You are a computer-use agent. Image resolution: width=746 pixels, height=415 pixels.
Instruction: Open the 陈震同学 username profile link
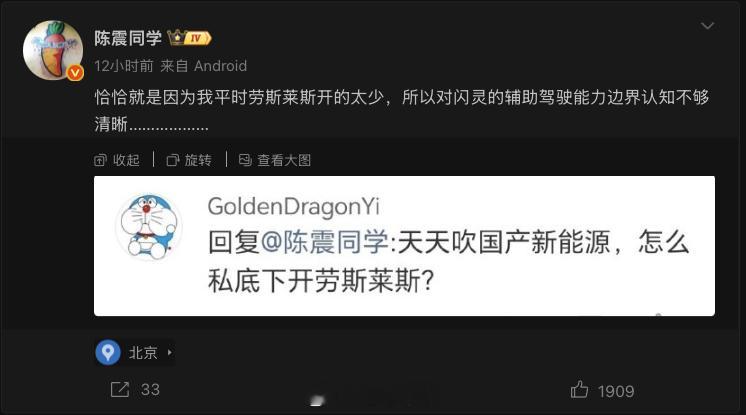(128, 38)
